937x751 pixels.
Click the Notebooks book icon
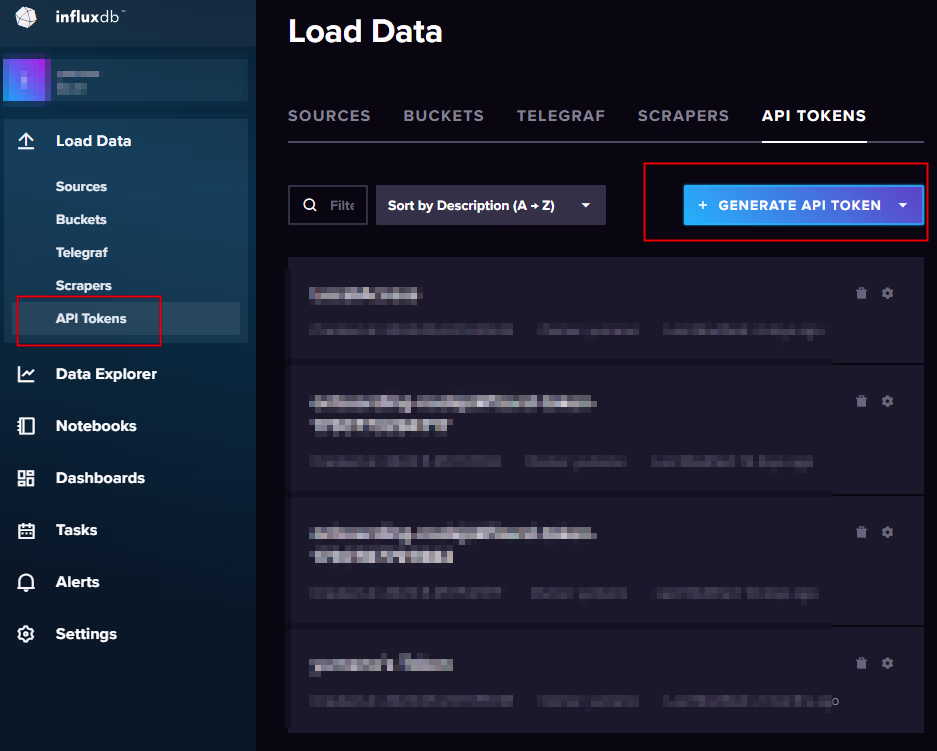click(26, 426)
